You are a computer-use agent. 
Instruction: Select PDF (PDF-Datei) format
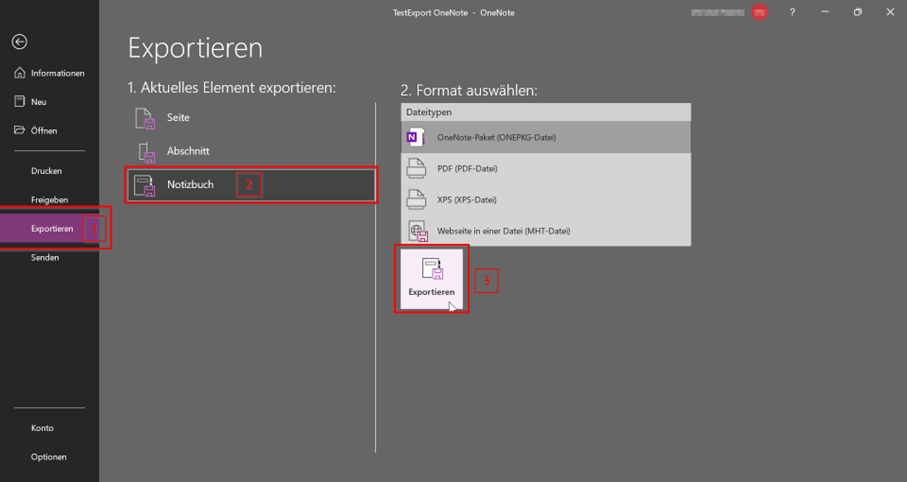point(546,168)
